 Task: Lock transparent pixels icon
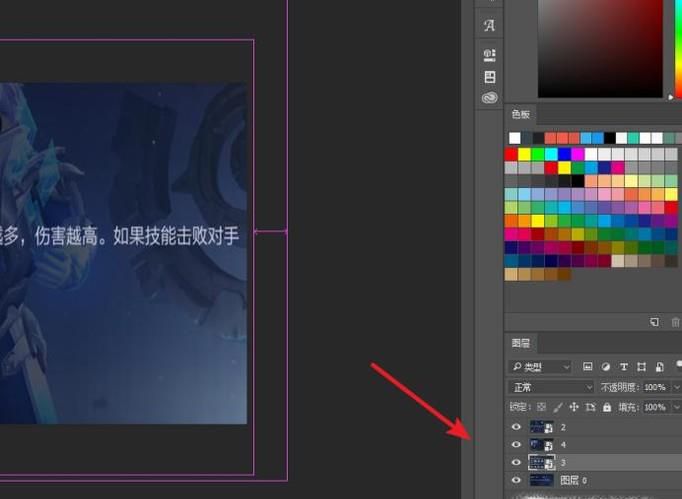542,407
